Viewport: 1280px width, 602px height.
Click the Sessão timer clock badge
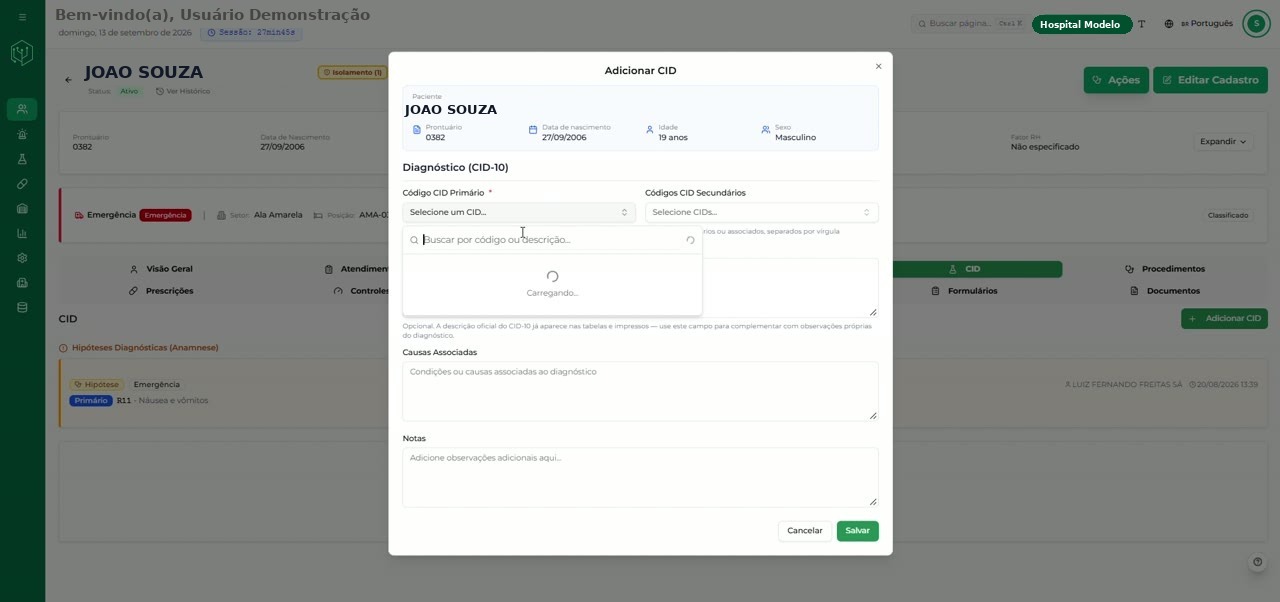pos(251,33)
